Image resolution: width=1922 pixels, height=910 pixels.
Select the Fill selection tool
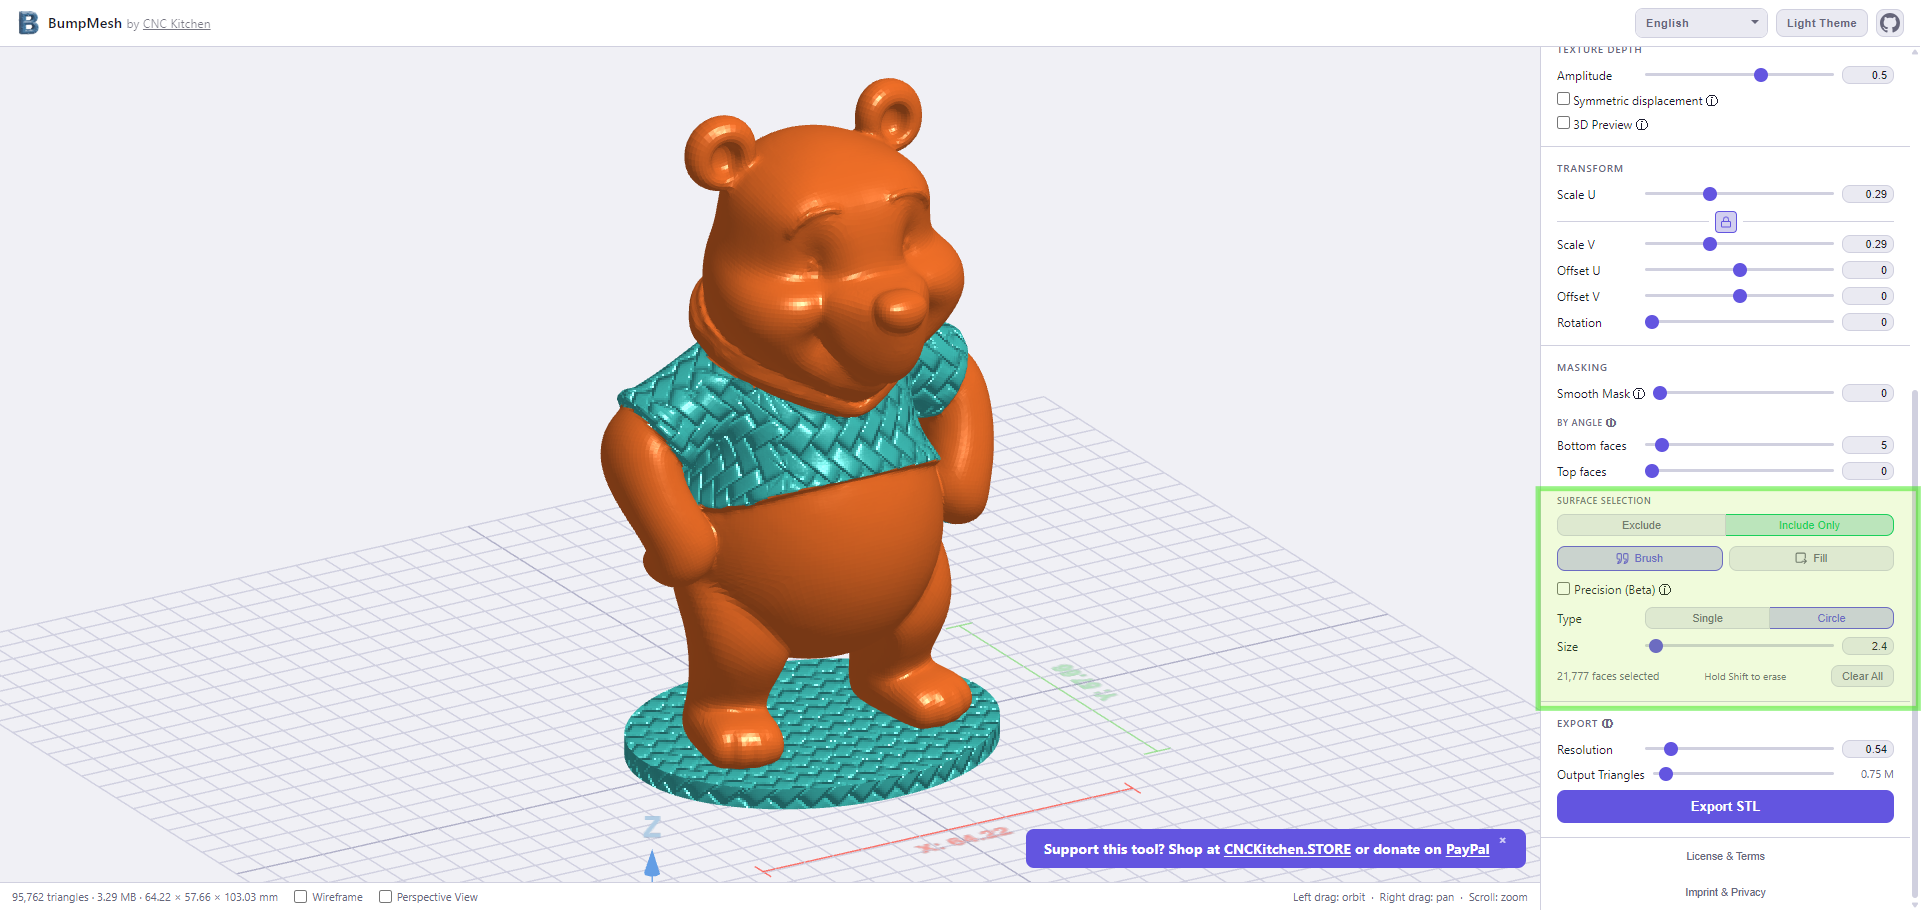[x=1810, y=558]
